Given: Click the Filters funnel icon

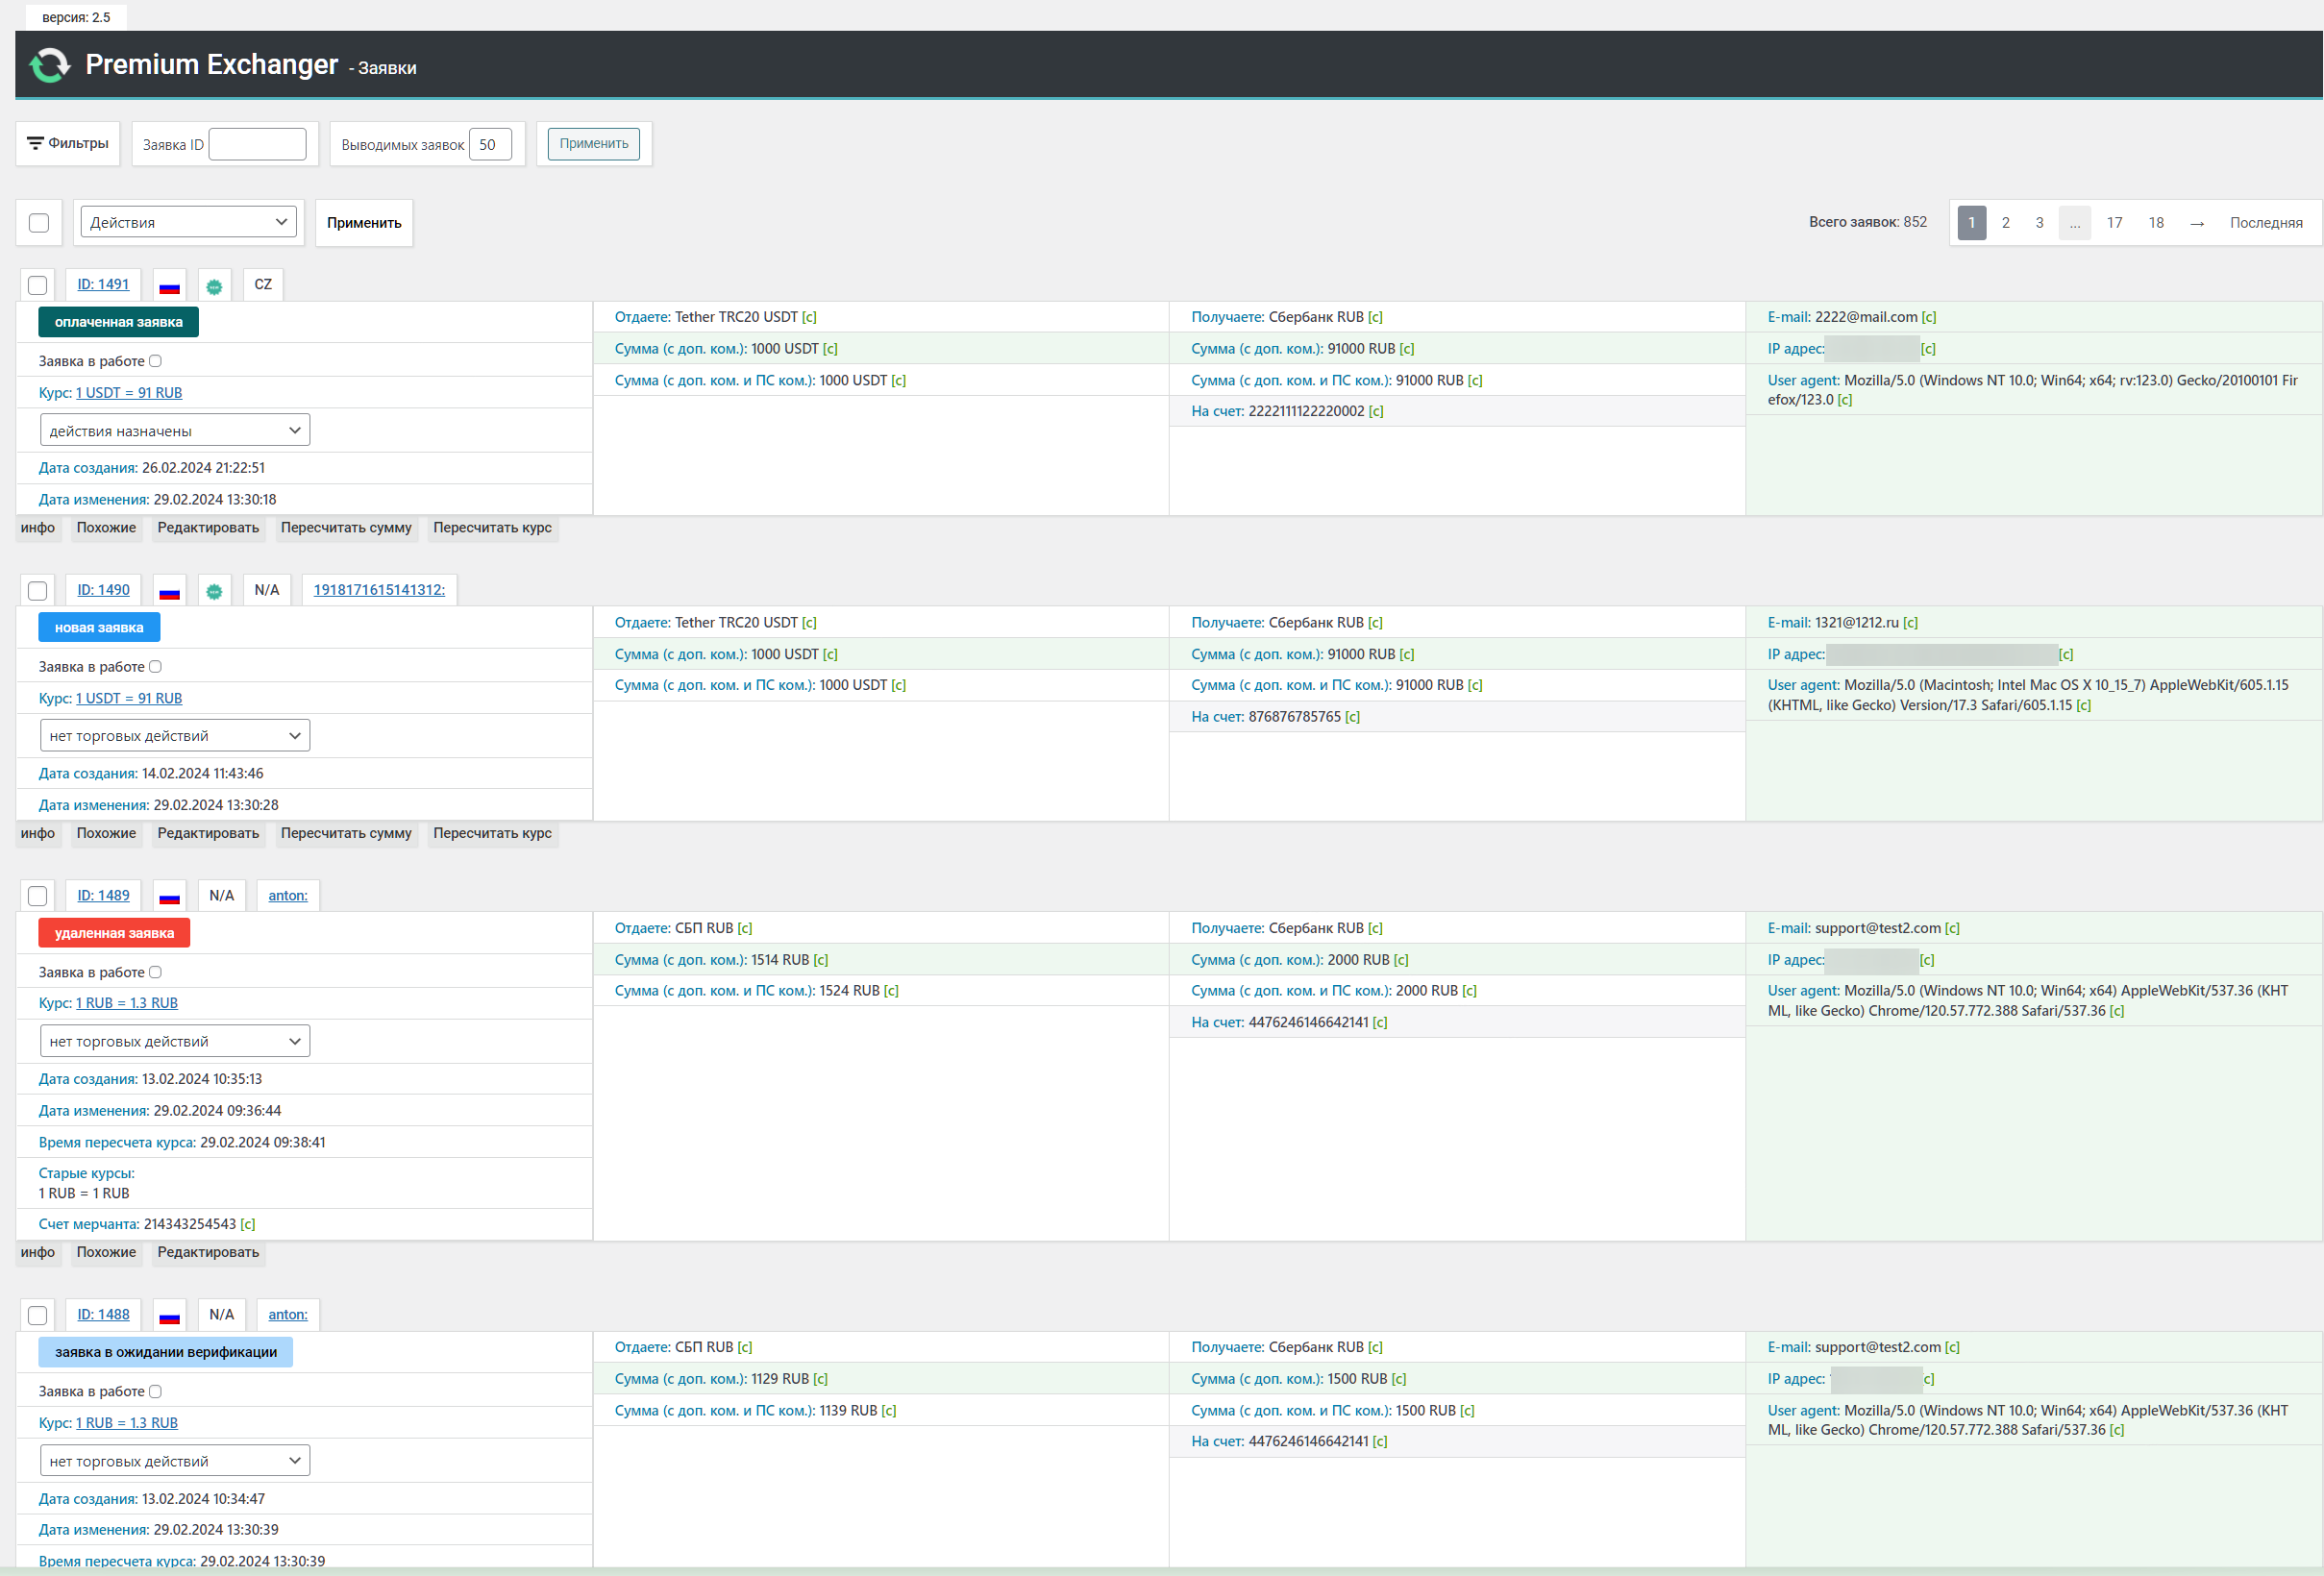Looking at the screenshot, I should pos(35,143).
